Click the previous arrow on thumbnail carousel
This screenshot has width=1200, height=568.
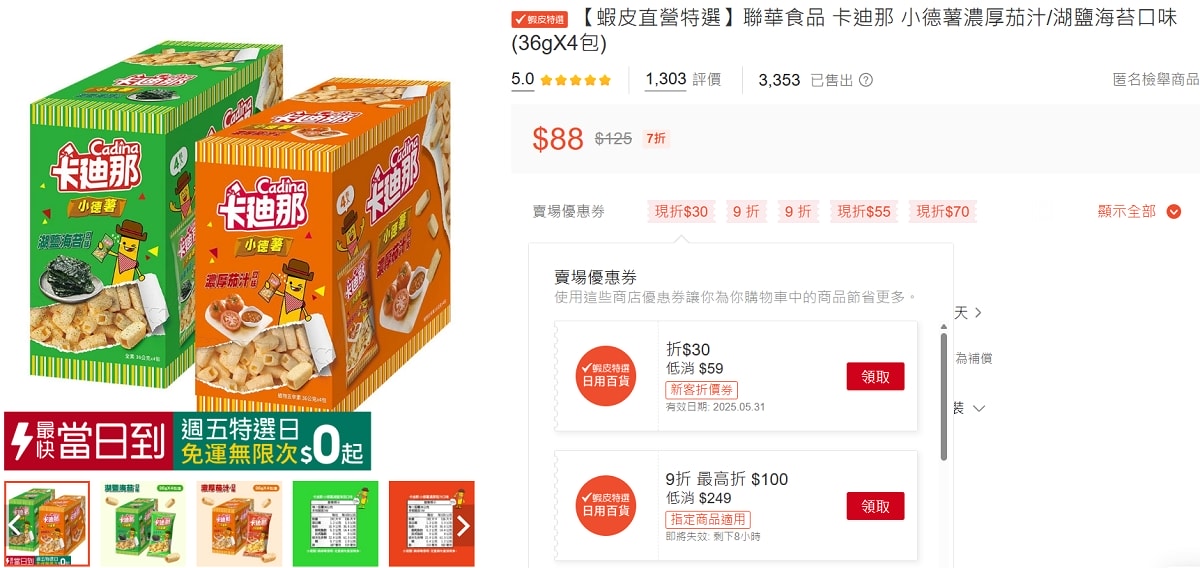point(15,525)
